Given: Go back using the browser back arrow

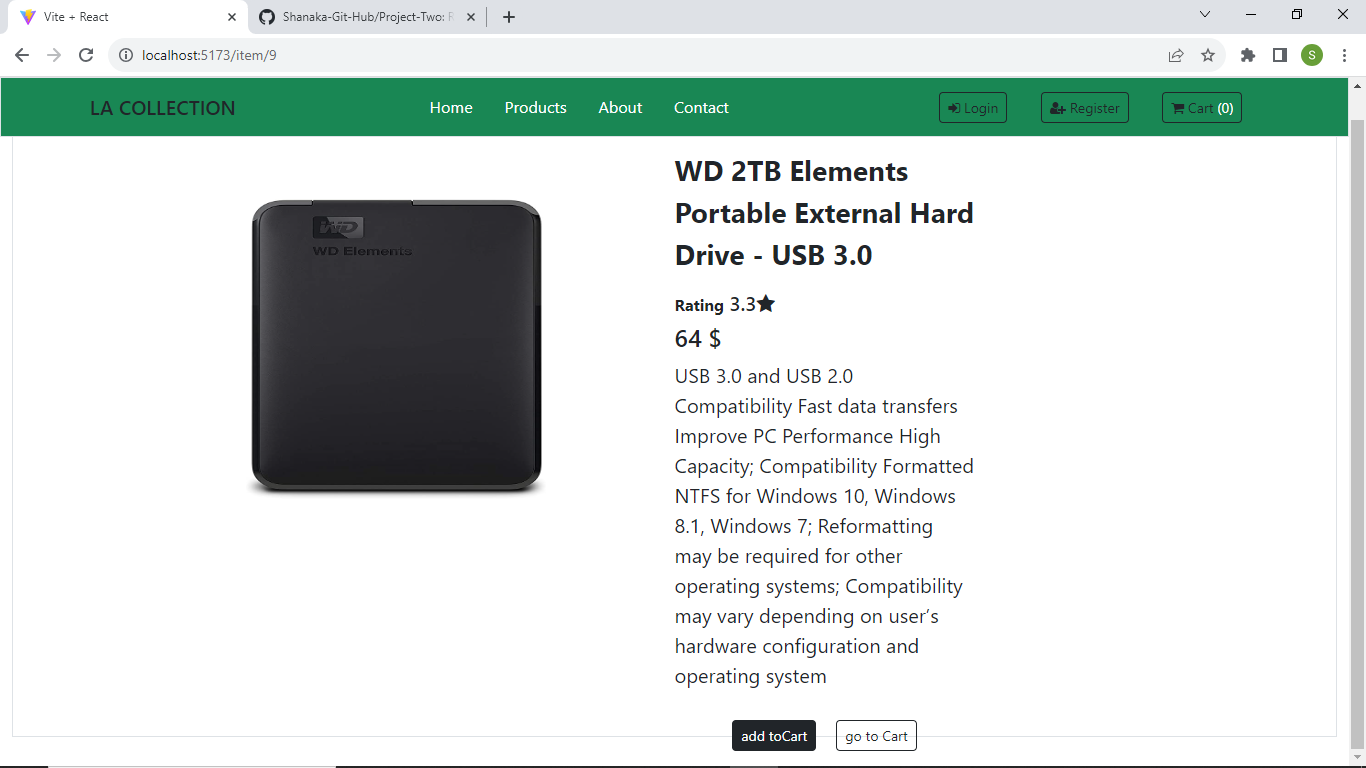Looking at the screenshot, I should 22,55.
